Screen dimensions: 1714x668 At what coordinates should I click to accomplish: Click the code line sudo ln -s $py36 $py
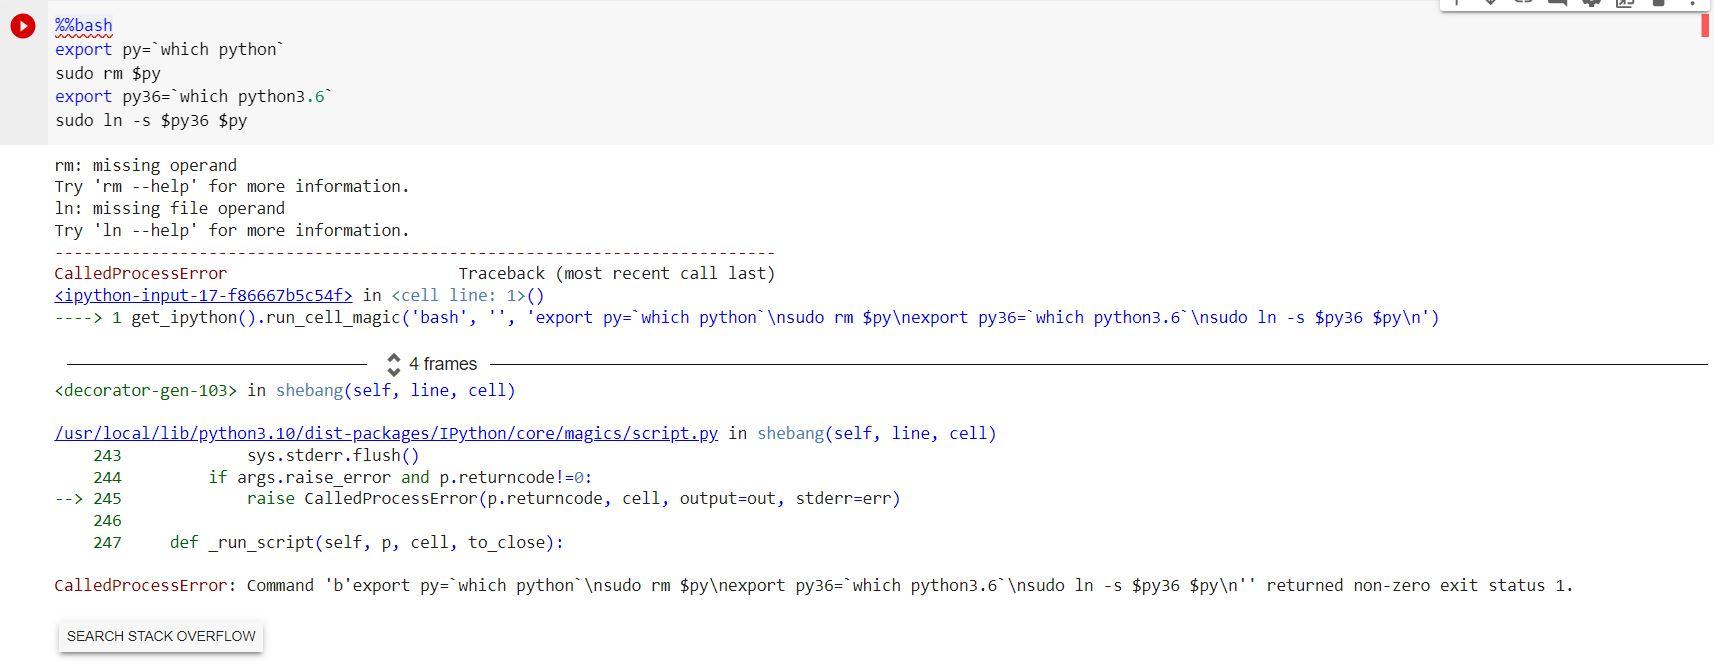151,120
